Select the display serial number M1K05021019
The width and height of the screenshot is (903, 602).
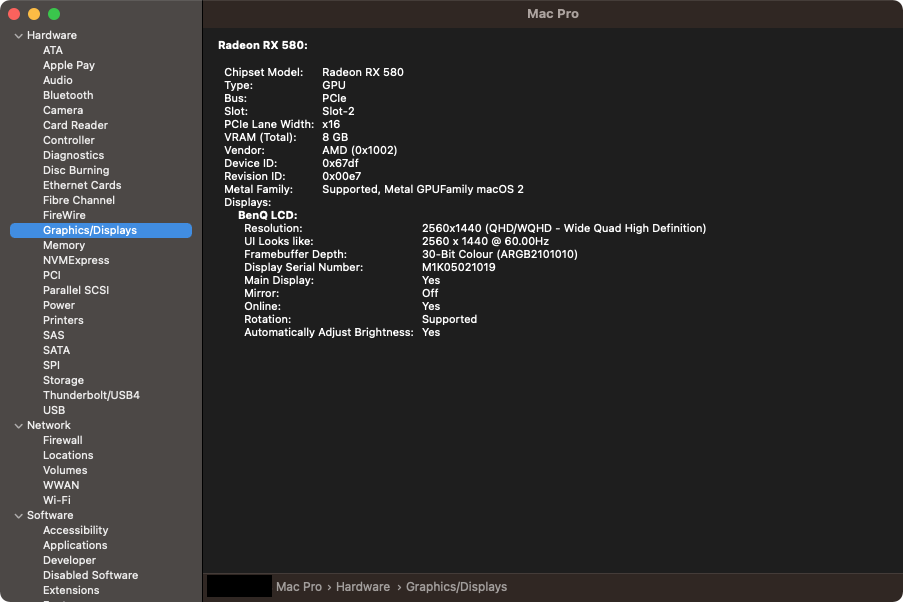point(458,267)
